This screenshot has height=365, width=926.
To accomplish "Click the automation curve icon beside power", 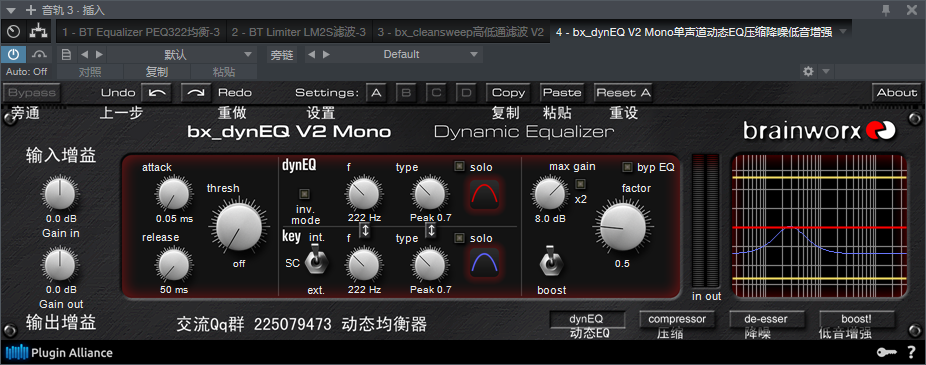I will point(40,54).
